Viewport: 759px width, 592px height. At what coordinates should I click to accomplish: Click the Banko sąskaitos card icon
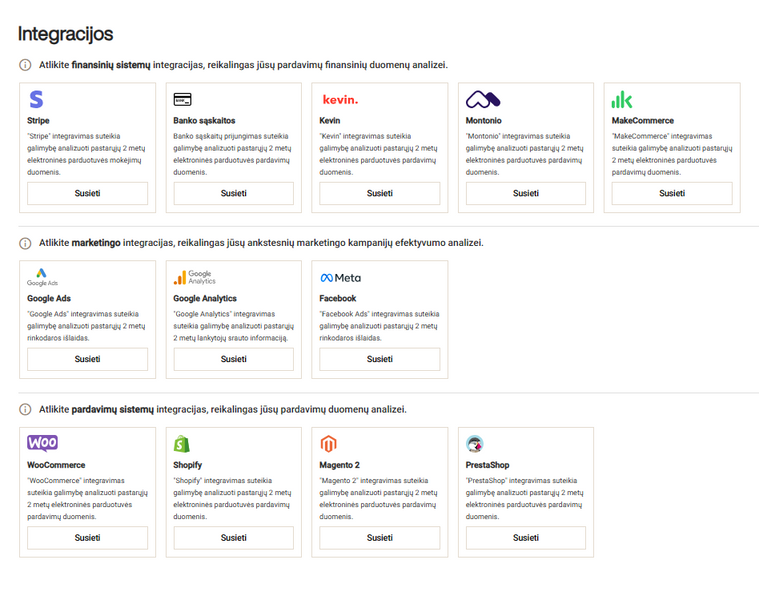click(182, 100)
